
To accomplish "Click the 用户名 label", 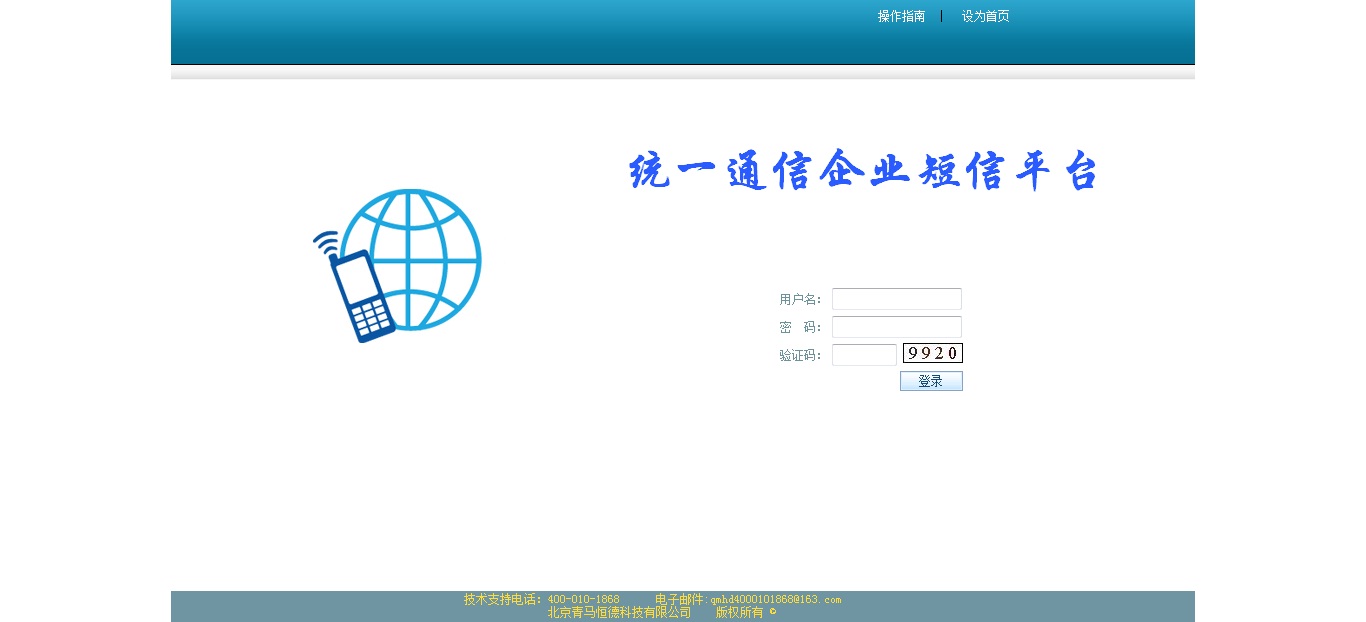I will pyautogui.click(x=799, y=299).
